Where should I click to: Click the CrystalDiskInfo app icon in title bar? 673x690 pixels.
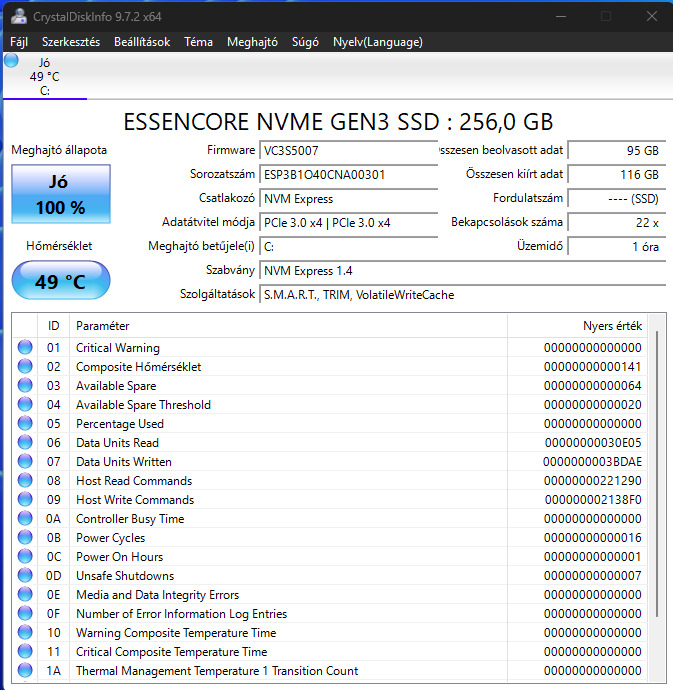pyautogui.click(x=18, y=17)
